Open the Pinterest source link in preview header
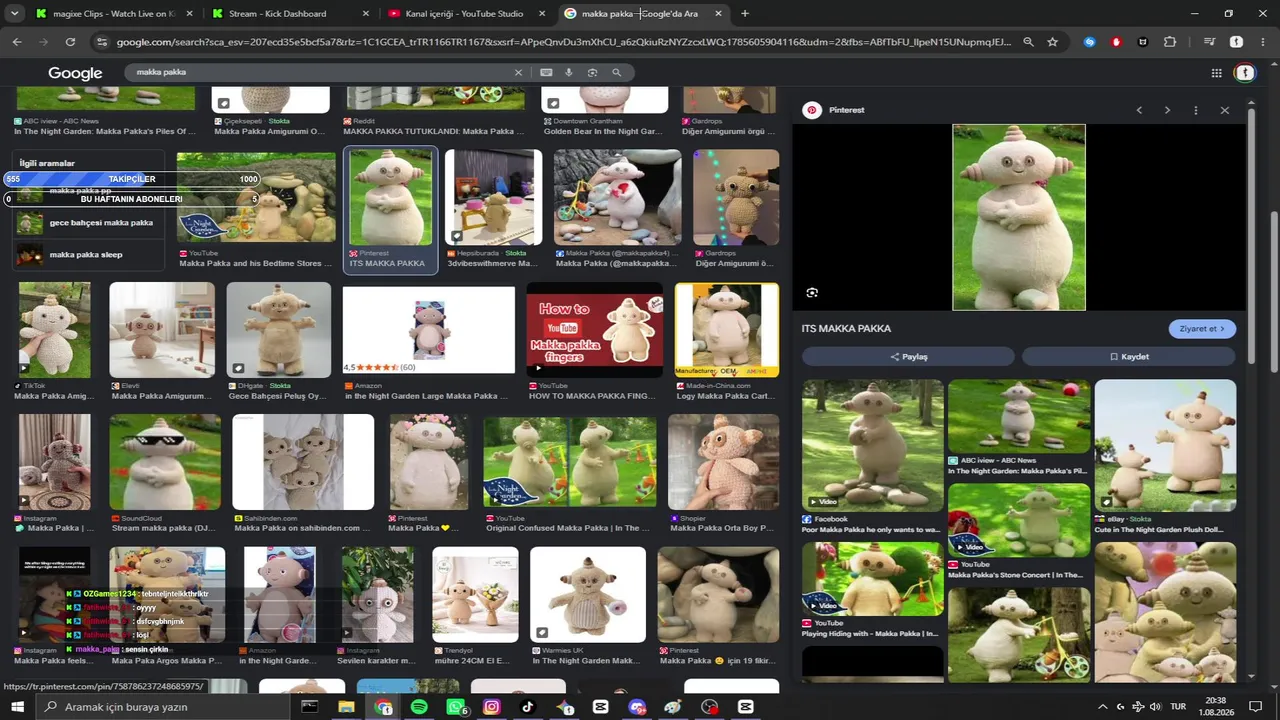The height and width of the screenshot is (720, 1280). 836,110
